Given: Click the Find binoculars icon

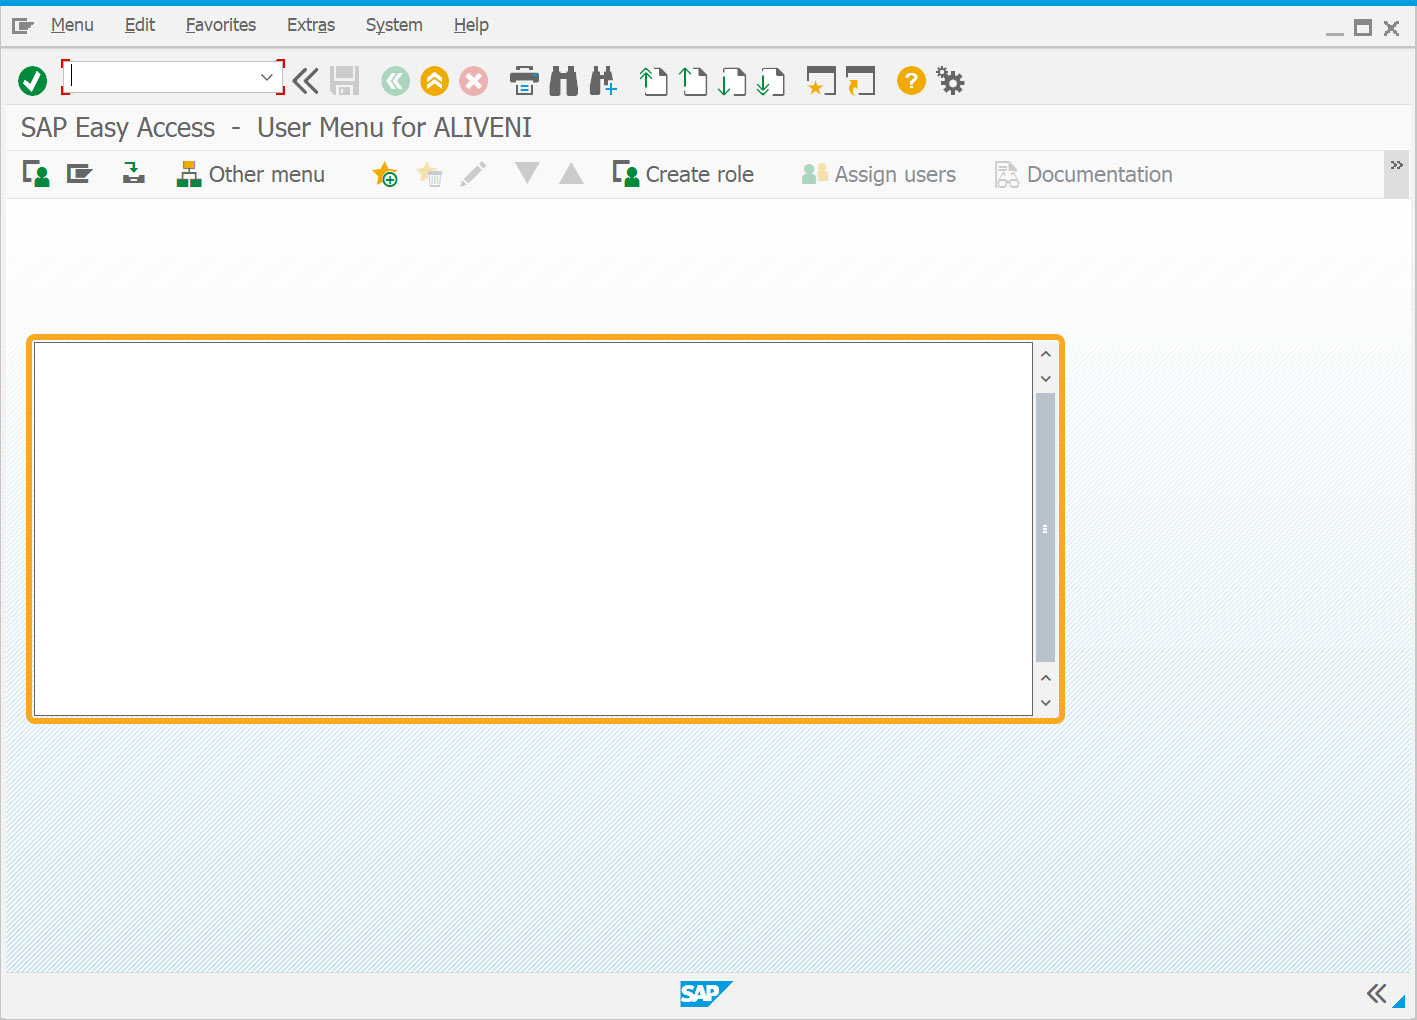Looking at the screenshot, I should pyautogui.click(x=564, y=81).
